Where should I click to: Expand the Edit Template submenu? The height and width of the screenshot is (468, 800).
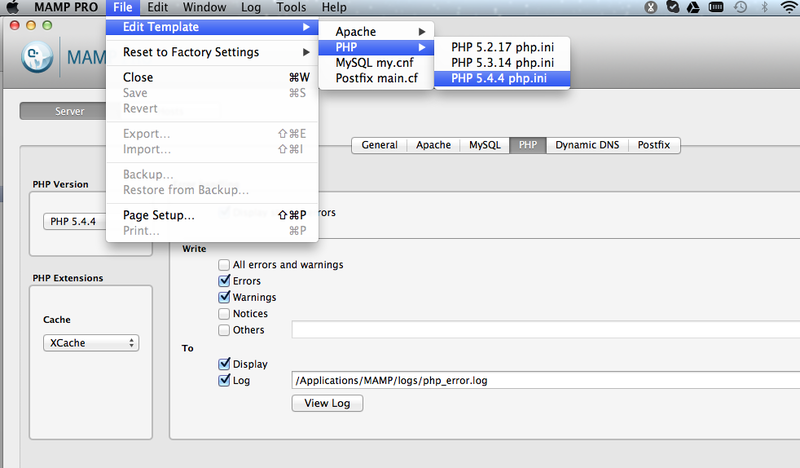[x=212, y=27]
